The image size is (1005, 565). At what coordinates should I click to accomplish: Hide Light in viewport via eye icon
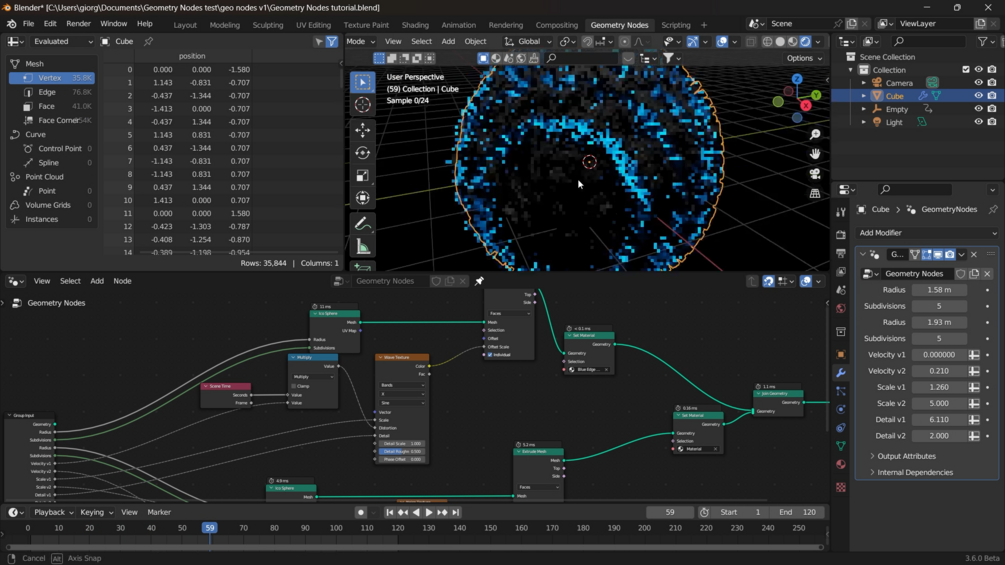point(978,122)
